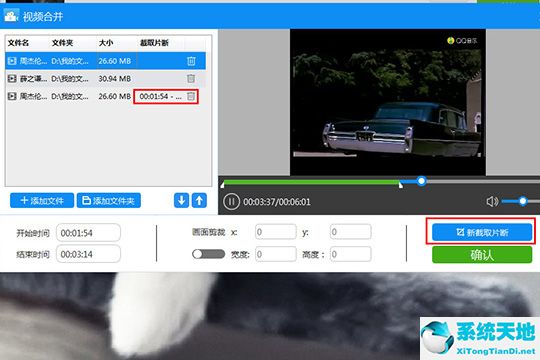The image size is (540, 360).
Task: Click 新截取片断 button
Action: (x=482, y=232)
